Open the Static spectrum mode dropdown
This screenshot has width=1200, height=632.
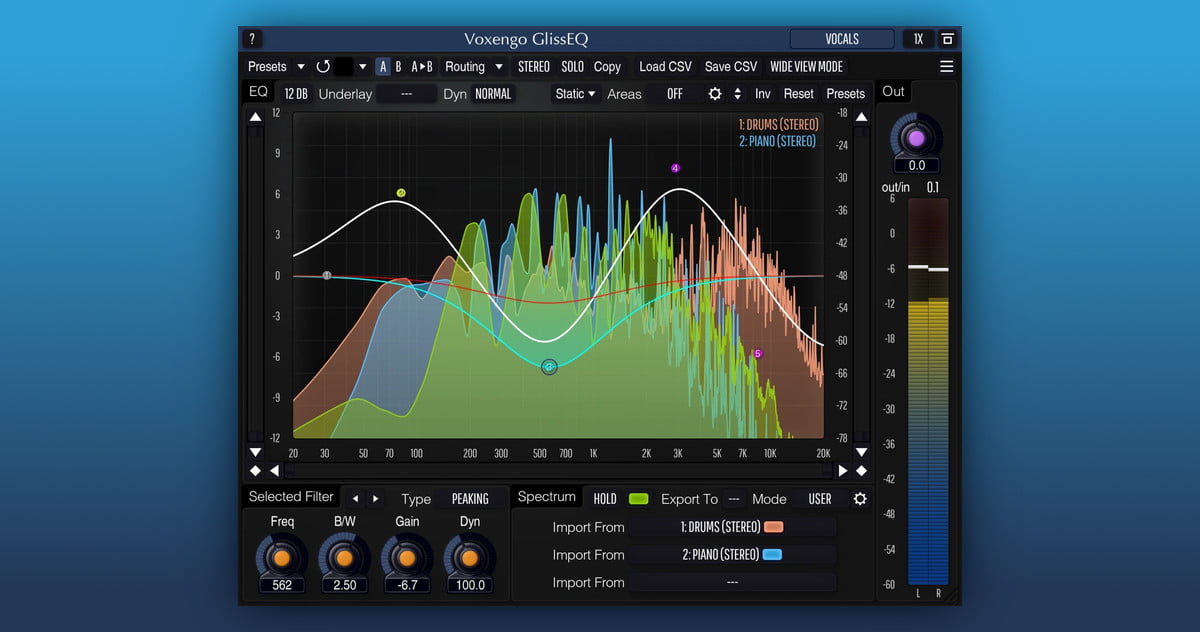click(x=575, y=94)
